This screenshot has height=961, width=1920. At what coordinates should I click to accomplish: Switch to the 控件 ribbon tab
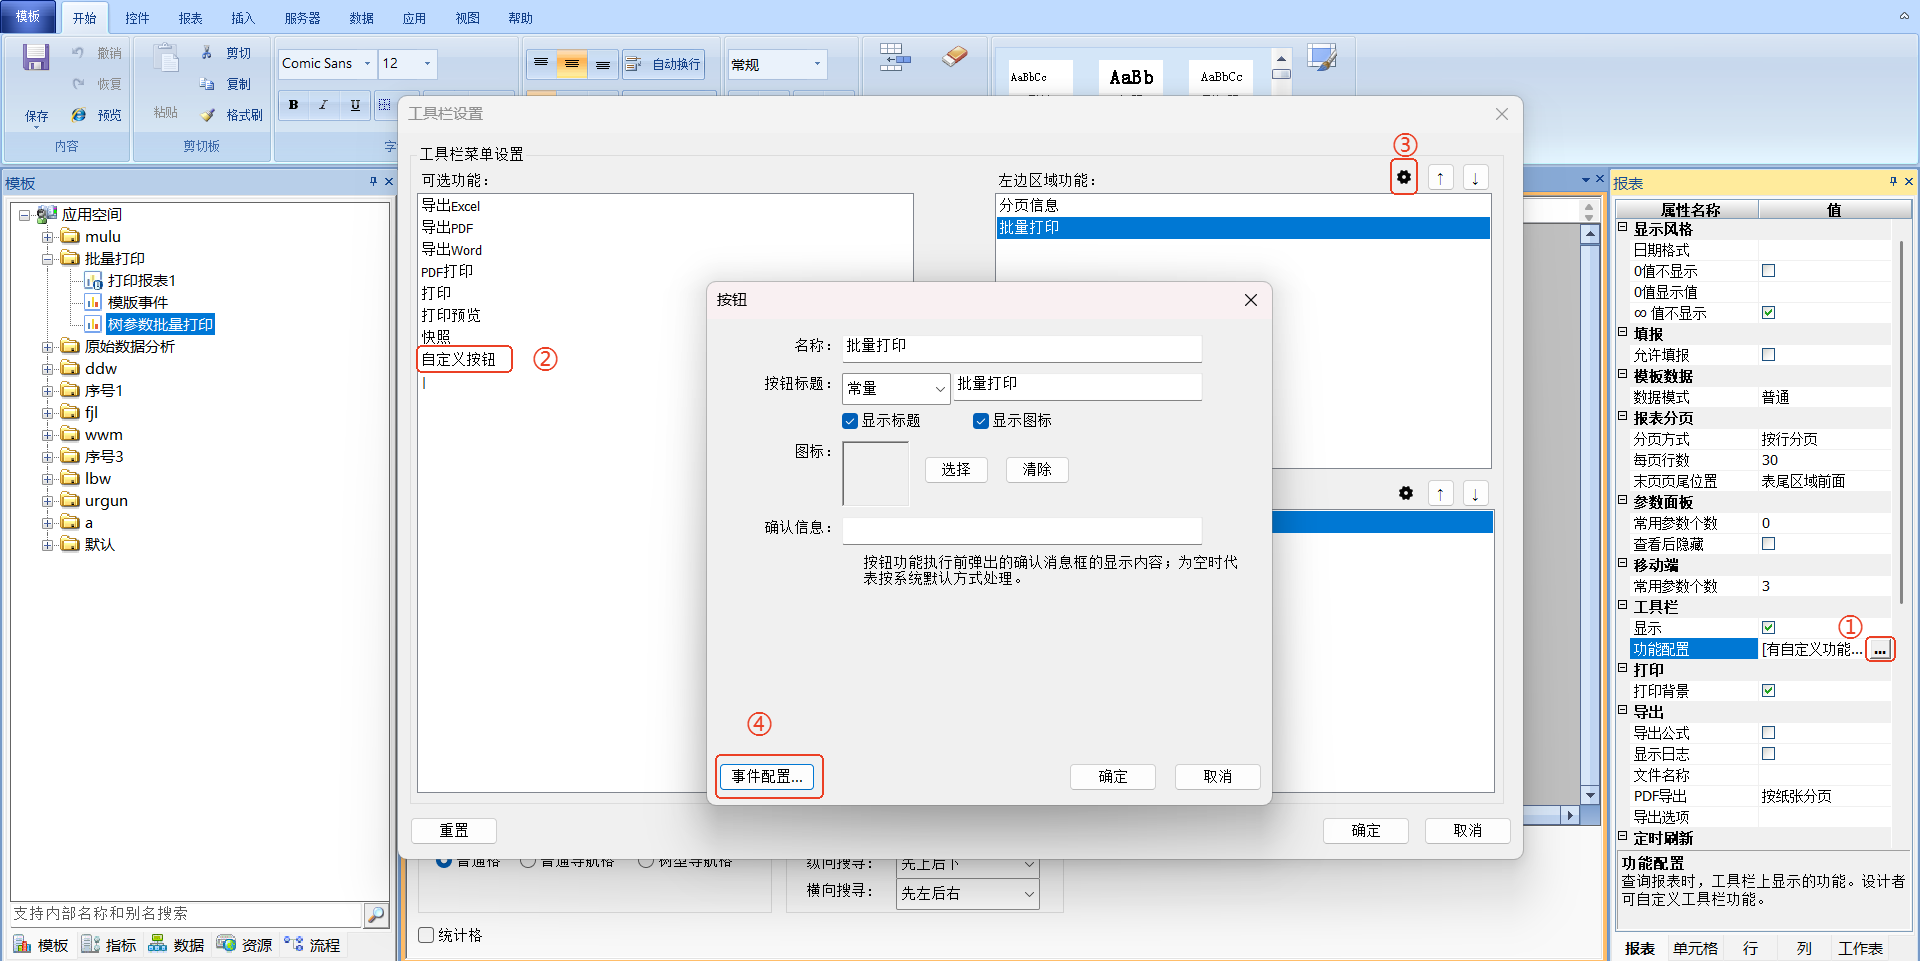pos(137,18)
